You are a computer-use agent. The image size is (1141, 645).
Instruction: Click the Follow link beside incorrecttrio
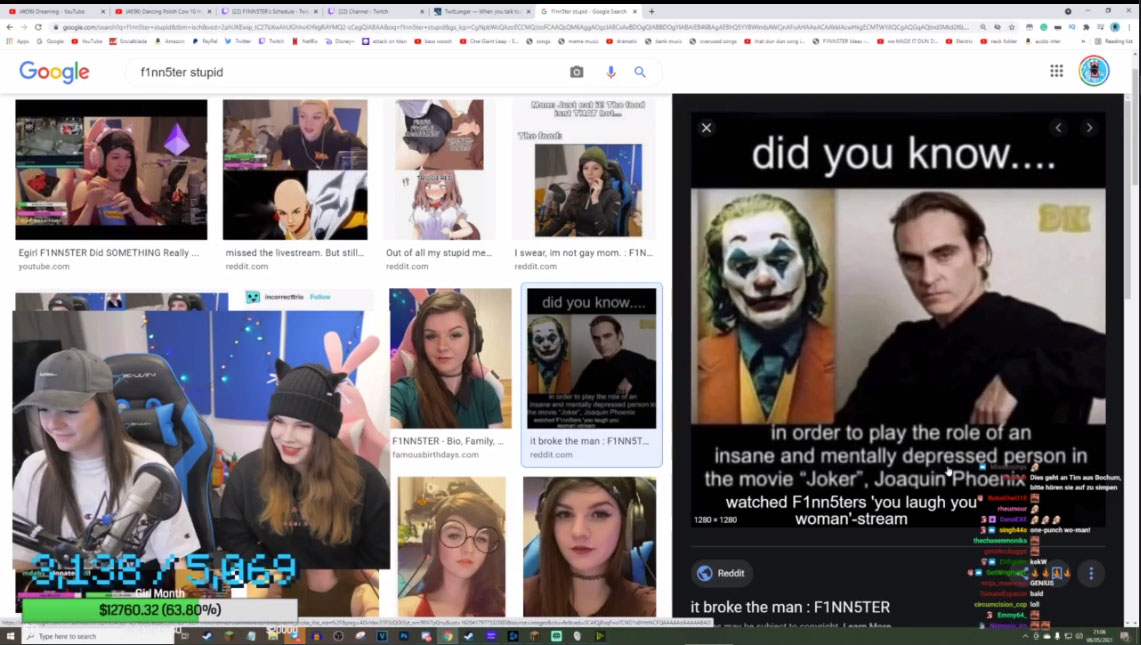pyautogui.click(x=320, y=297)
